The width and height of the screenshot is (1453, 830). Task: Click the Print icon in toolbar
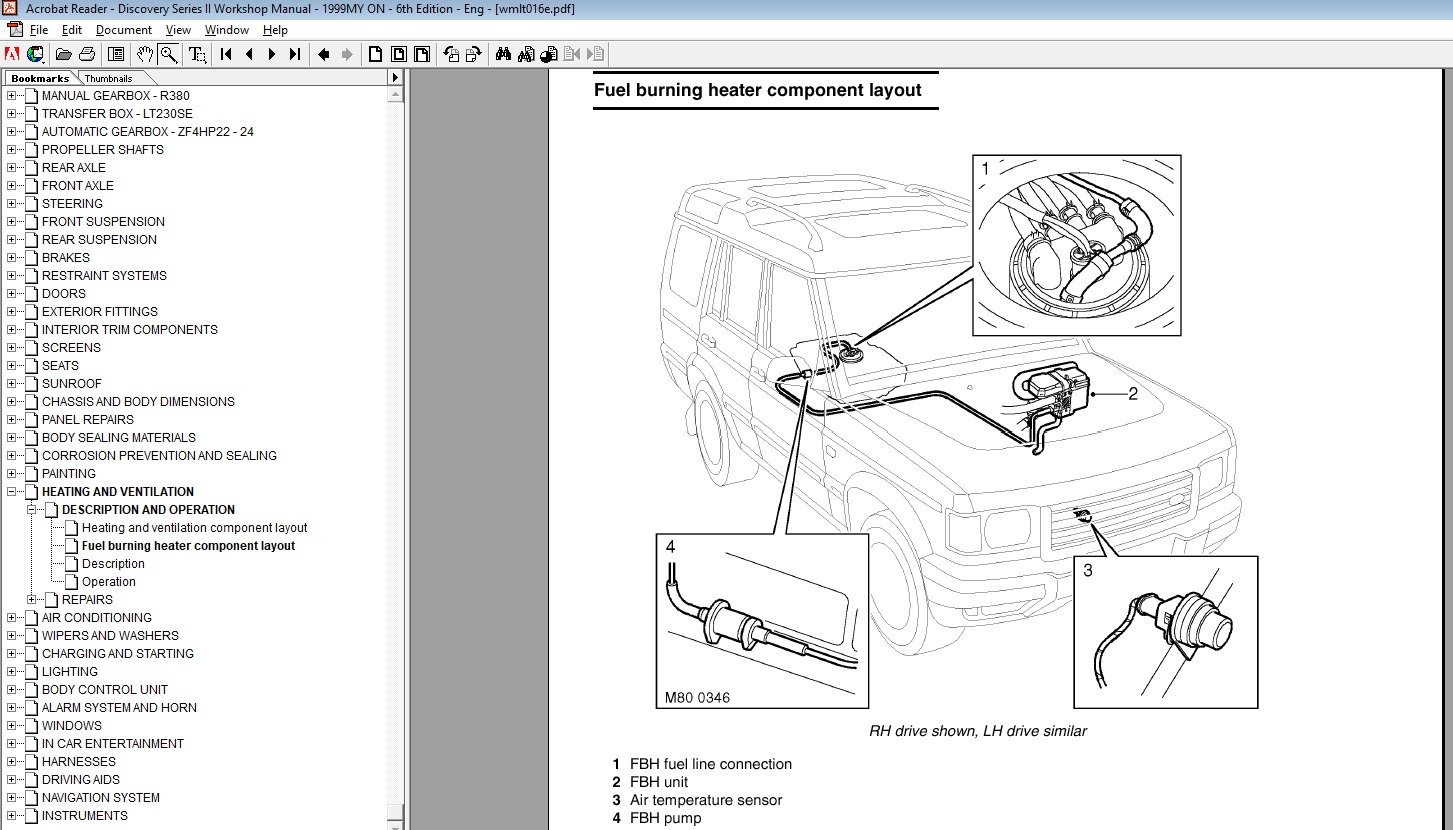(87, 54)
